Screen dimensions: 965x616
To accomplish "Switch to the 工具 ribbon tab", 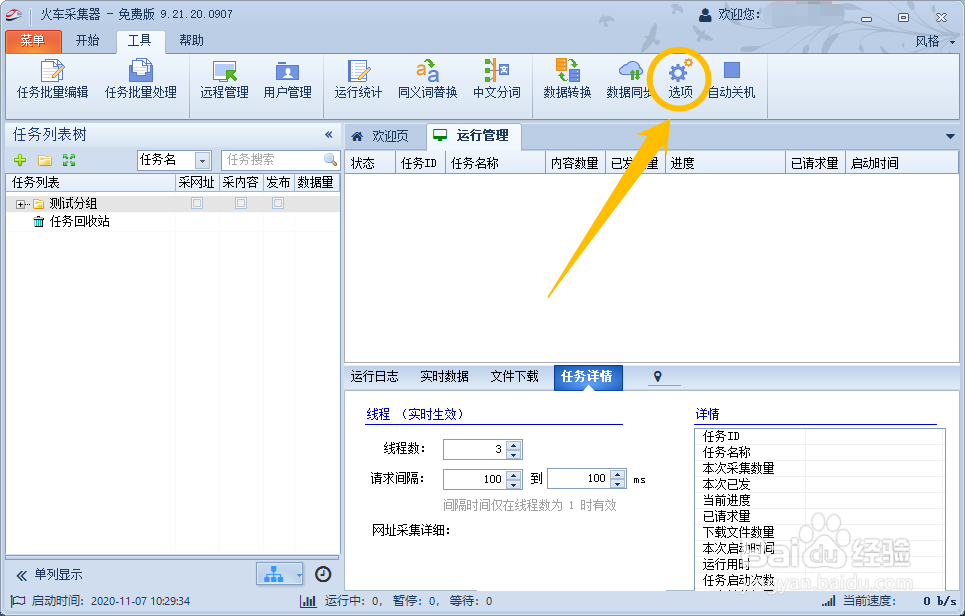I will point(140,41).
